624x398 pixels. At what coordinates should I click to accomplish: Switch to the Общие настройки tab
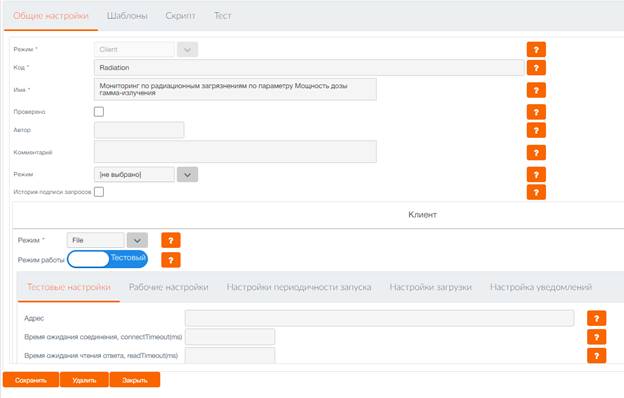[x=51, y=16]
